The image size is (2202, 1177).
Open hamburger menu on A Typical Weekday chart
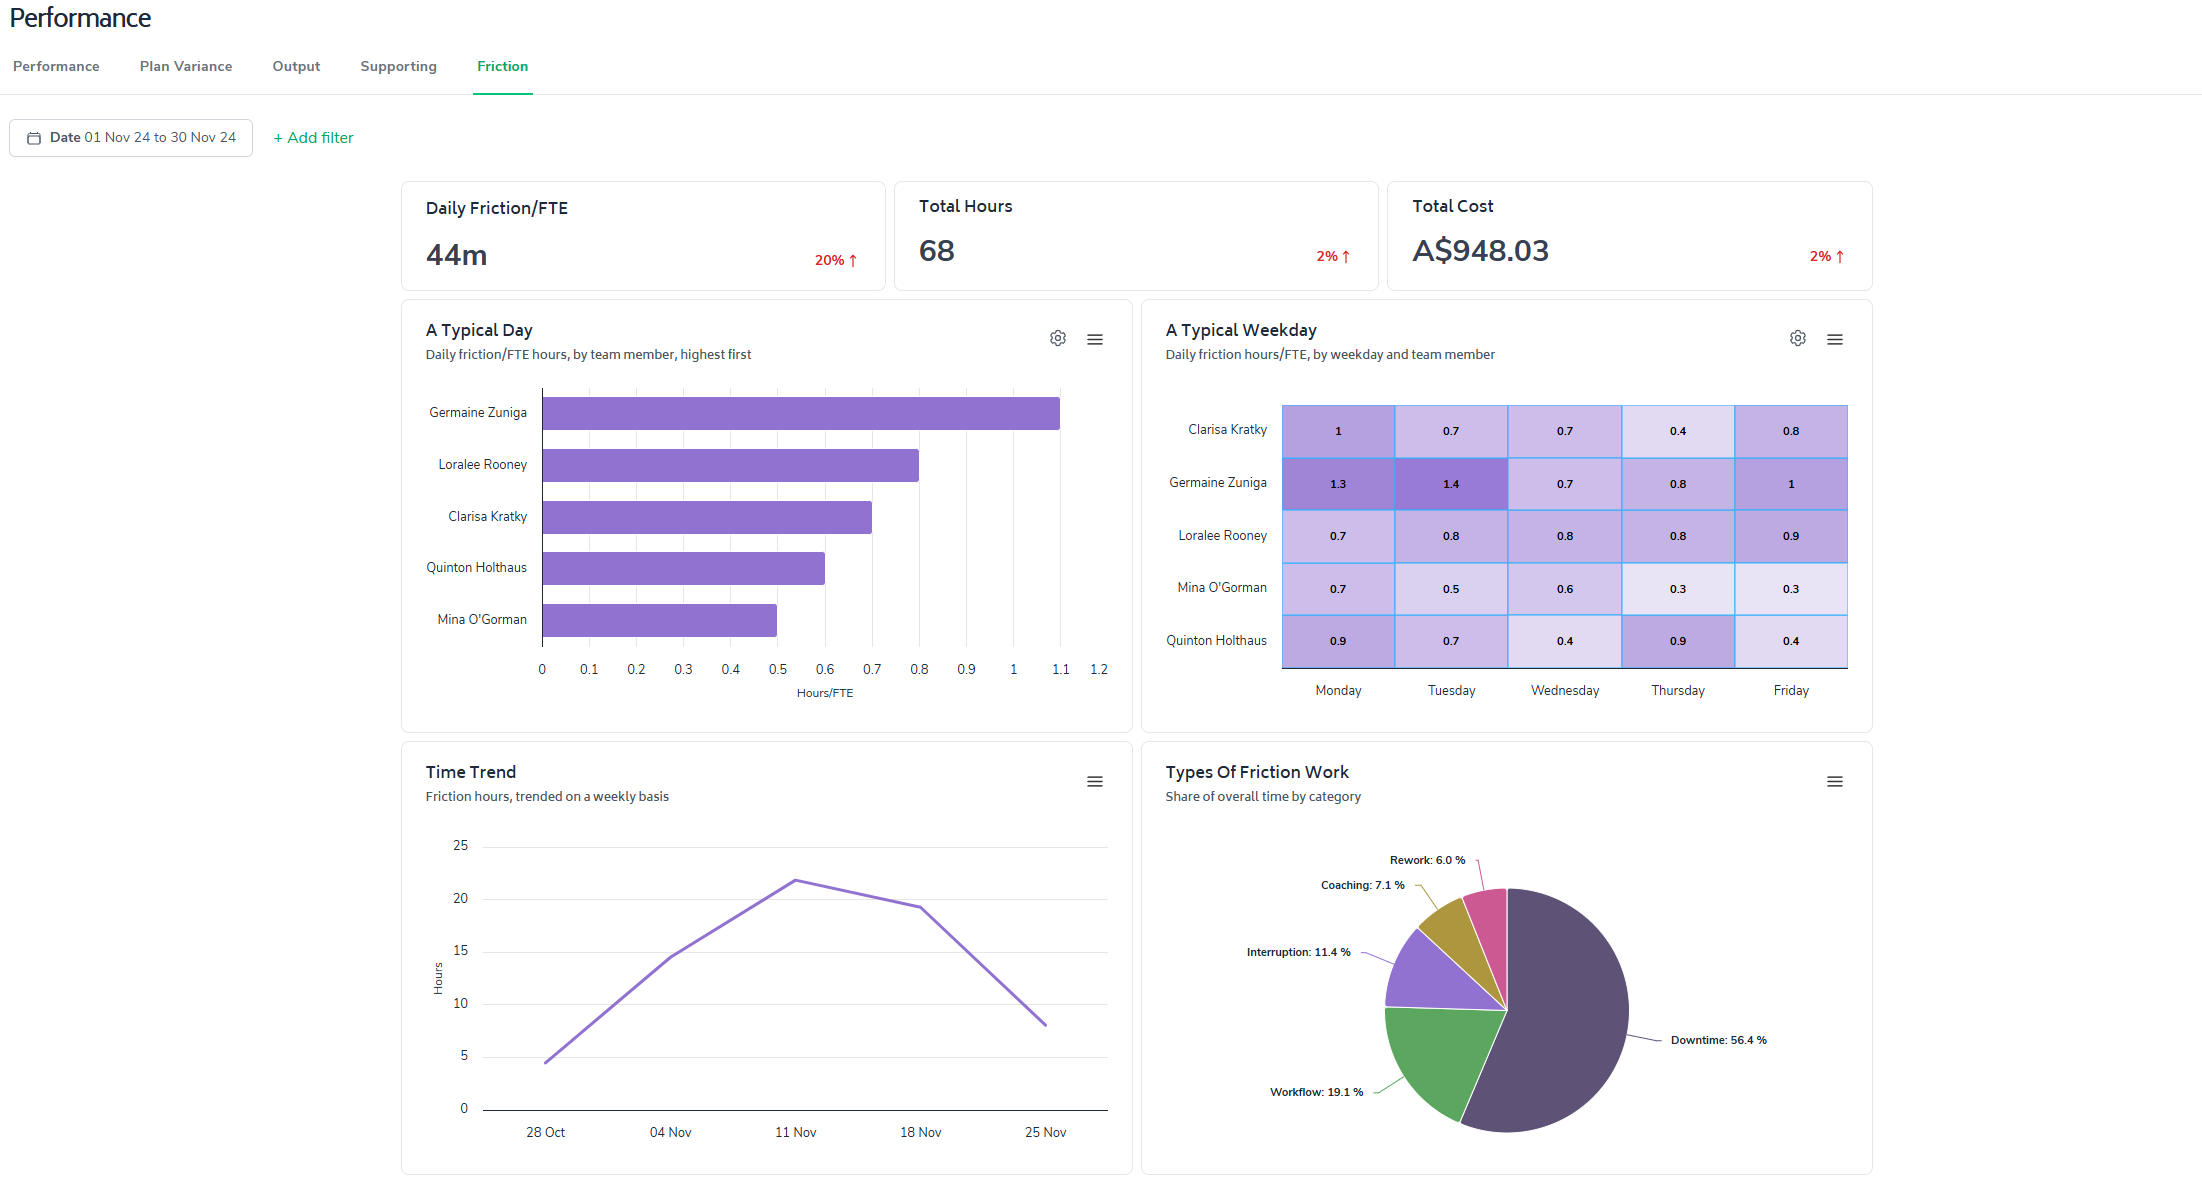[x=1835, y=340]
